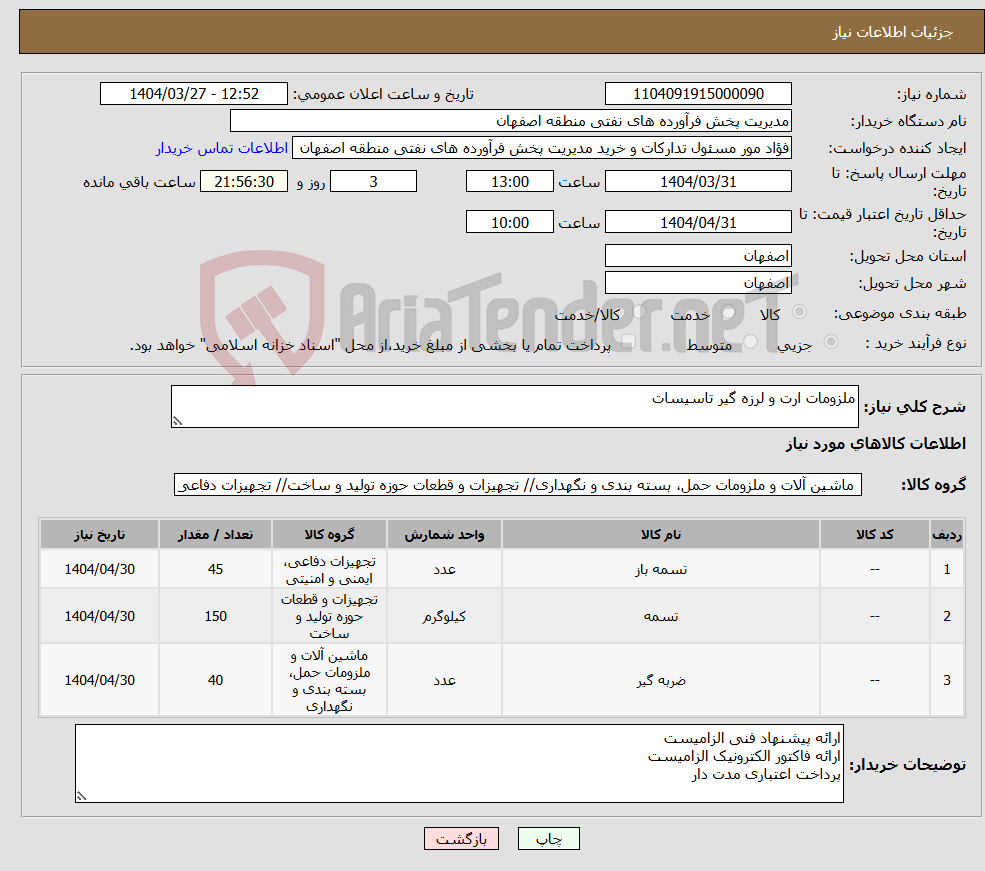Select the کالا radio for طبقه بندی موضوعی
Viewport: 985px width, 871px height.
pos(799,311)
